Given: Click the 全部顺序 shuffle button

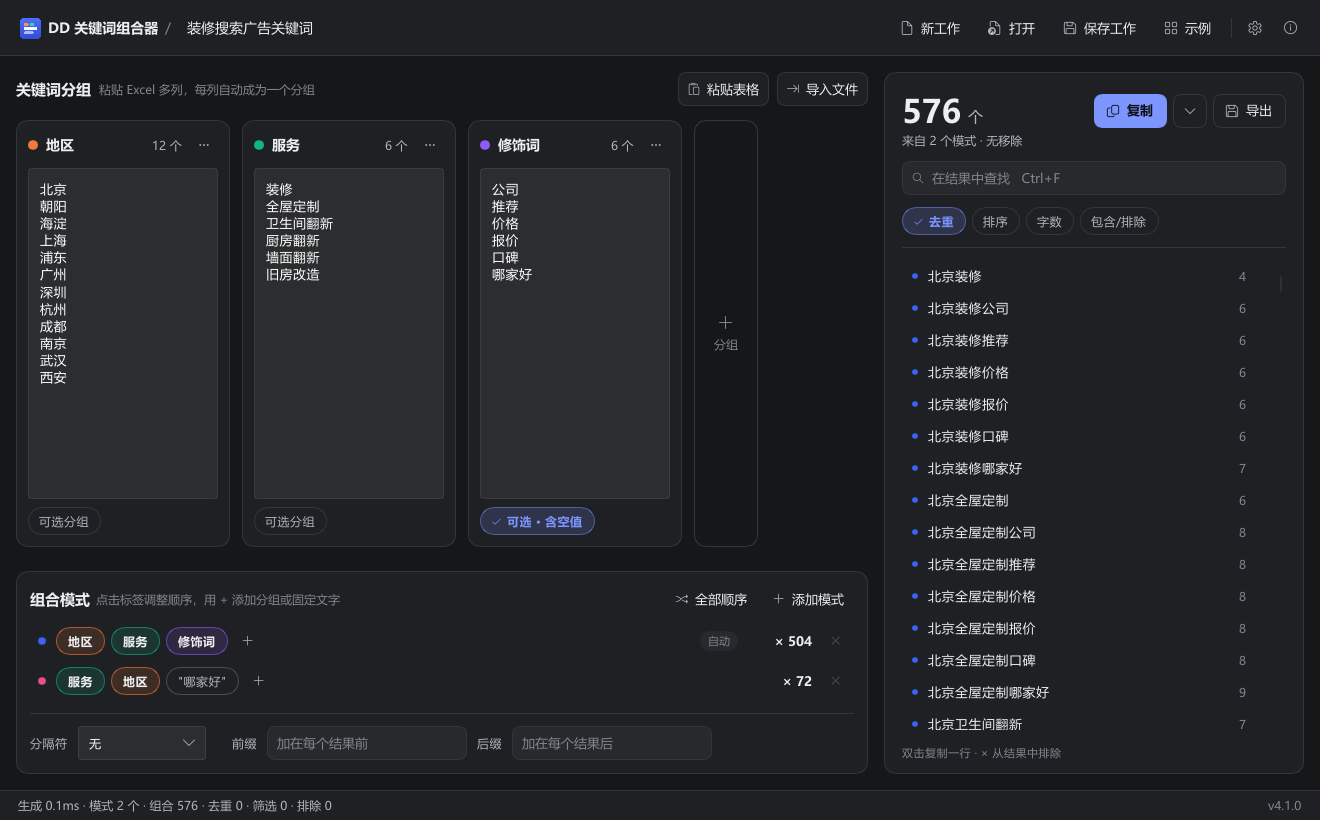Looking at the screenshot, I should point(712,599).
